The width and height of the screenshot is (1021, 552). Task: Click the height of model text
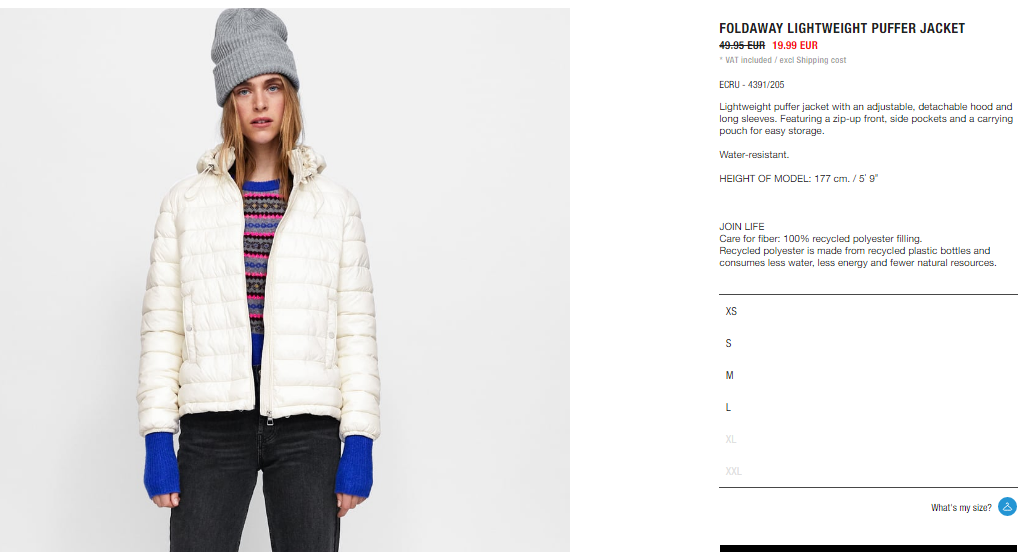(798, 178)
